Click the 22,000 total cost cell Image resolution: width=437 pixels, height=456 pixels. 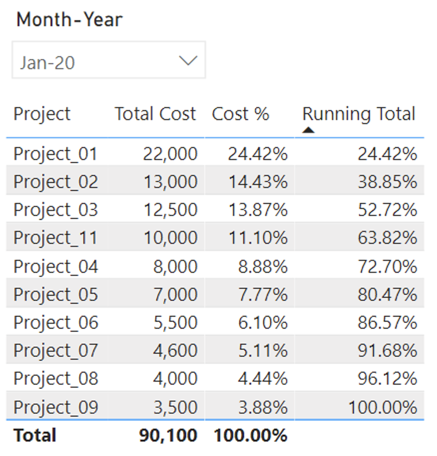click(170, 154)
